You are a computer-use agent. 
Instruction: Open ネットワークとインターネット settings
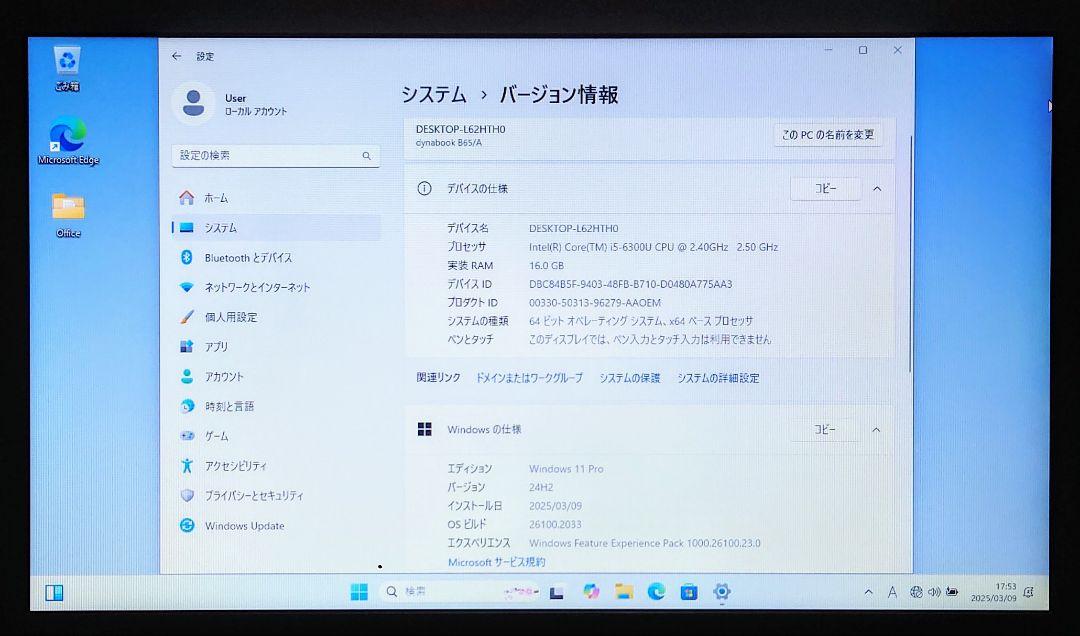click(x=276, y=287)
